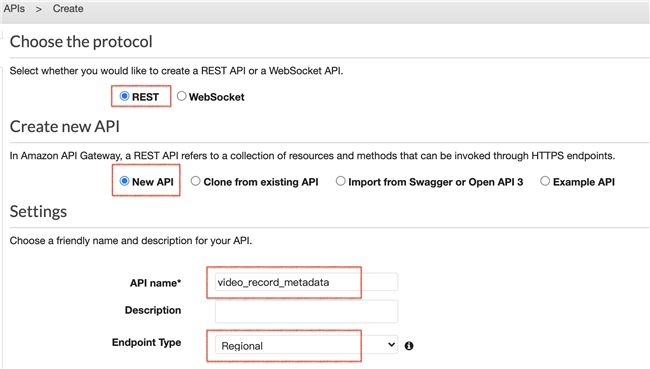Screen dimensions: 650x369
Task: Select the REST protocol radio button
Action: [124, 96]
